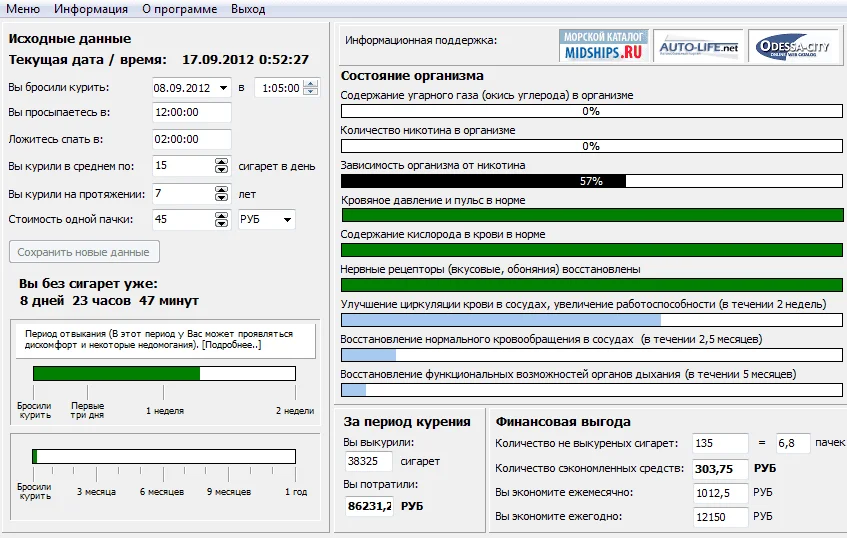Click the packs field 6,8

pyautogui.click(x=793, y=443)
